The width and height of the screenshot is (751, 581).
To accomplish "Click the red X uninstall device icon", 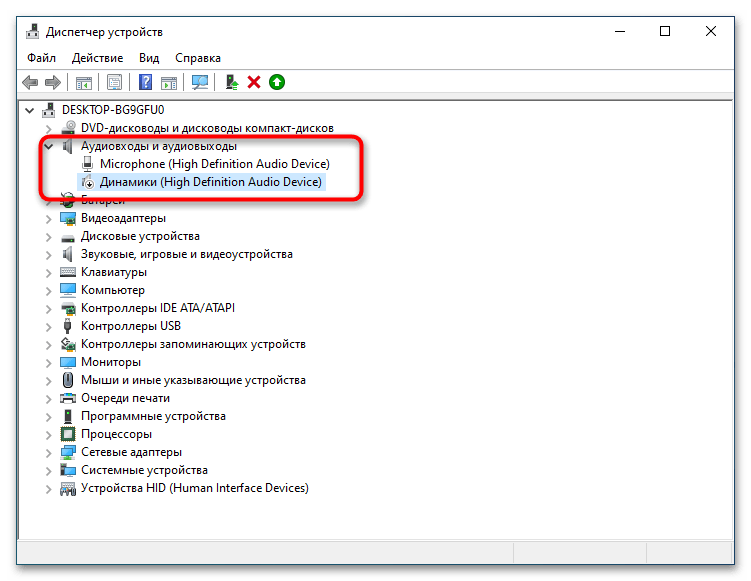I will [254, 82].
